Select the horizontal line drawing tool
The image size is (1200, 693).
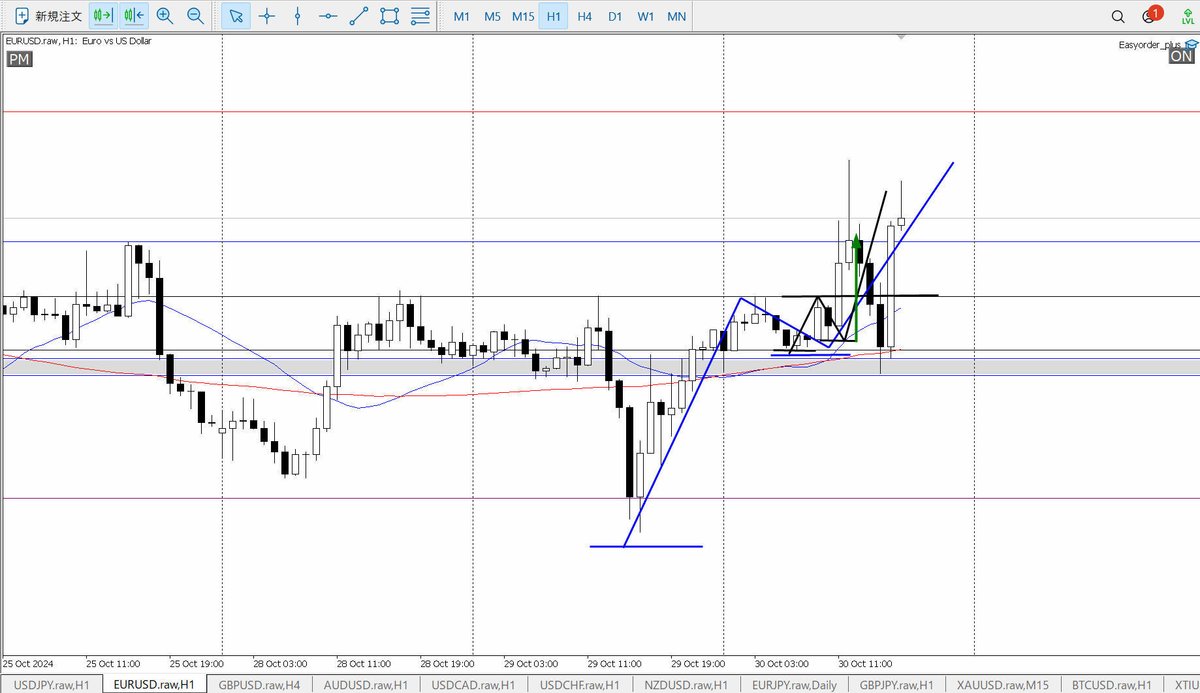[x=328, y=16]
